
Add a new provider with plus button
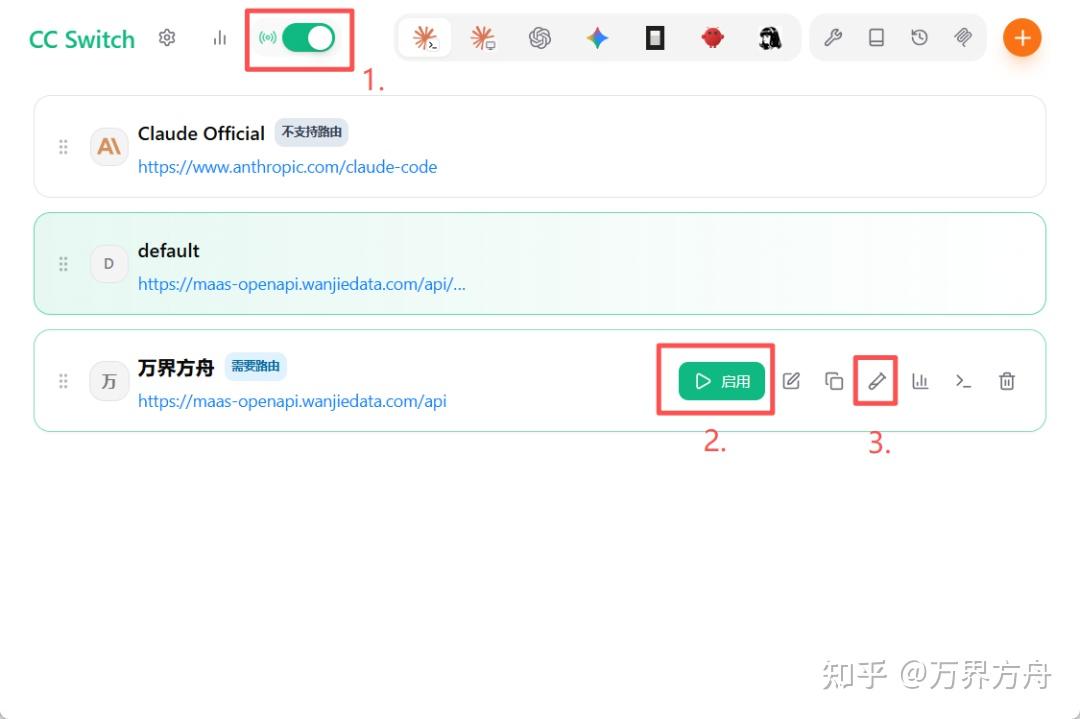(1022, 38)
